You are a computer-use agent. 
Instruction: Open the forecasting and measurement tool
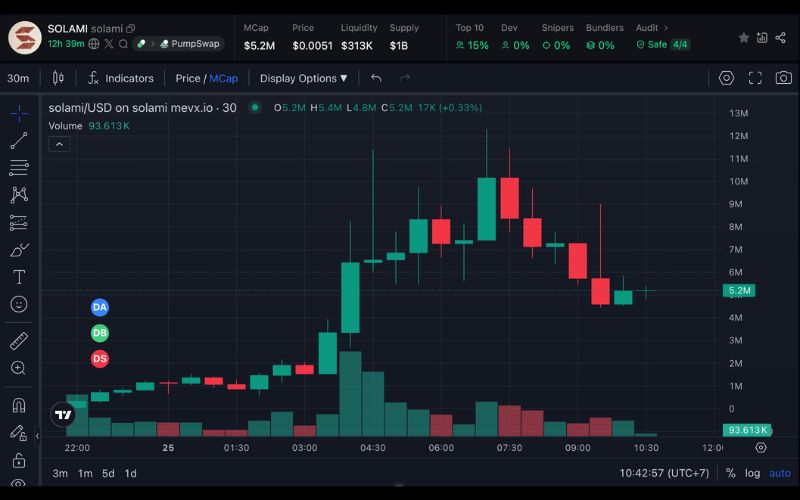click(19, 222)
